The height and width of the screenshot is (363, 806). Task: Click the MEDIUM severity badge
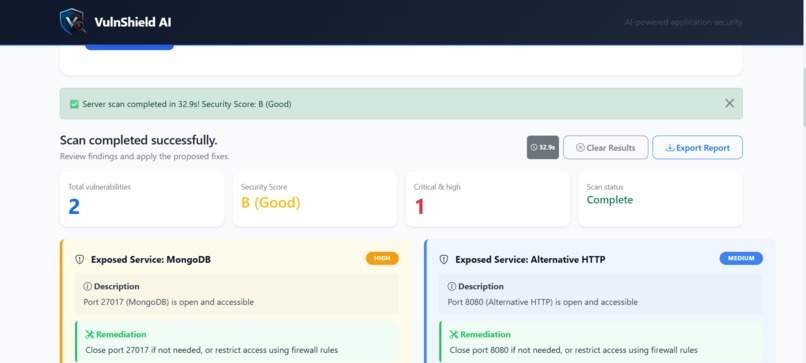point(741,259)
